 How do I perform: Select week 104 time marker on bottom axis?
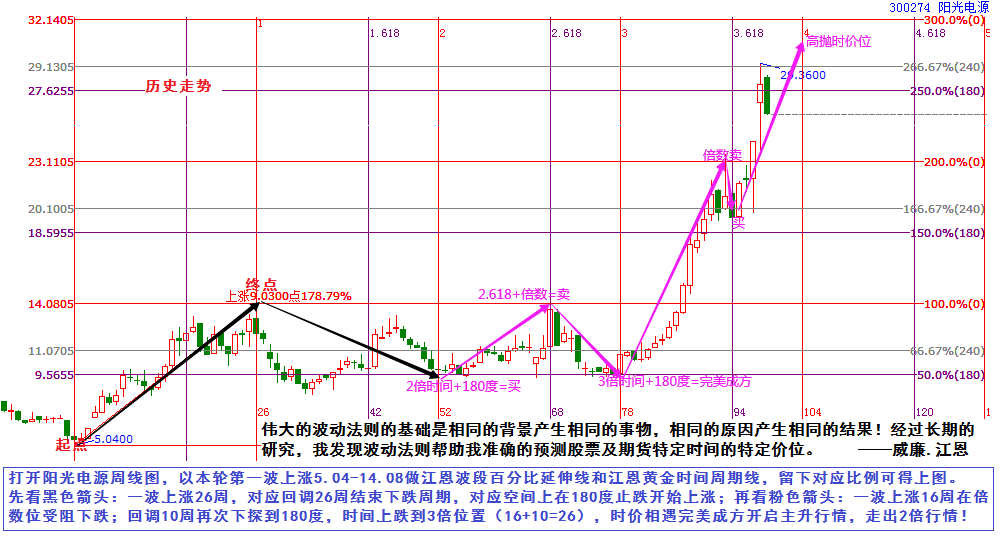[813, 412]
